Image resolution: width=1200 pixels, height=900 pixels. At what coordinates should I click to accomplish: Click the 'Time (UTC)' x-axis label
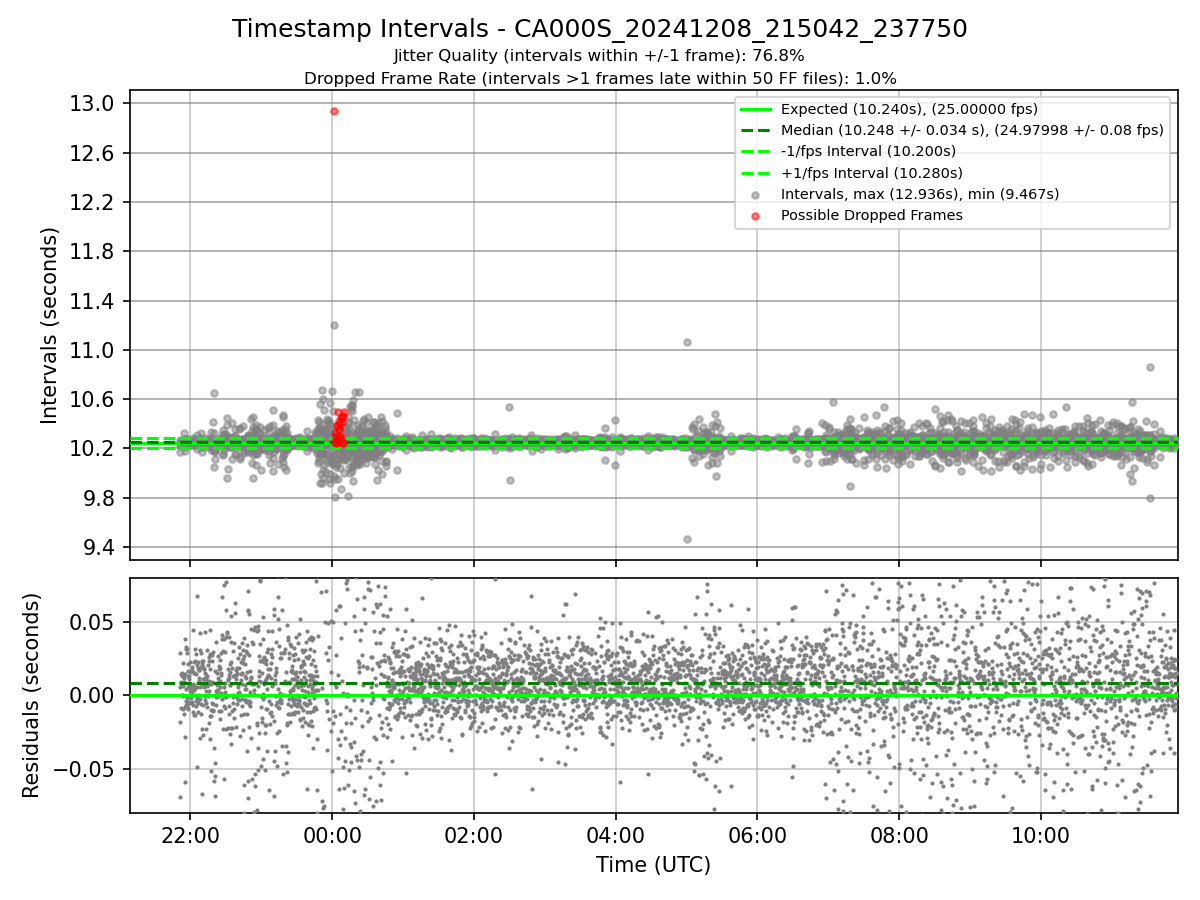[x=653, y=865]
